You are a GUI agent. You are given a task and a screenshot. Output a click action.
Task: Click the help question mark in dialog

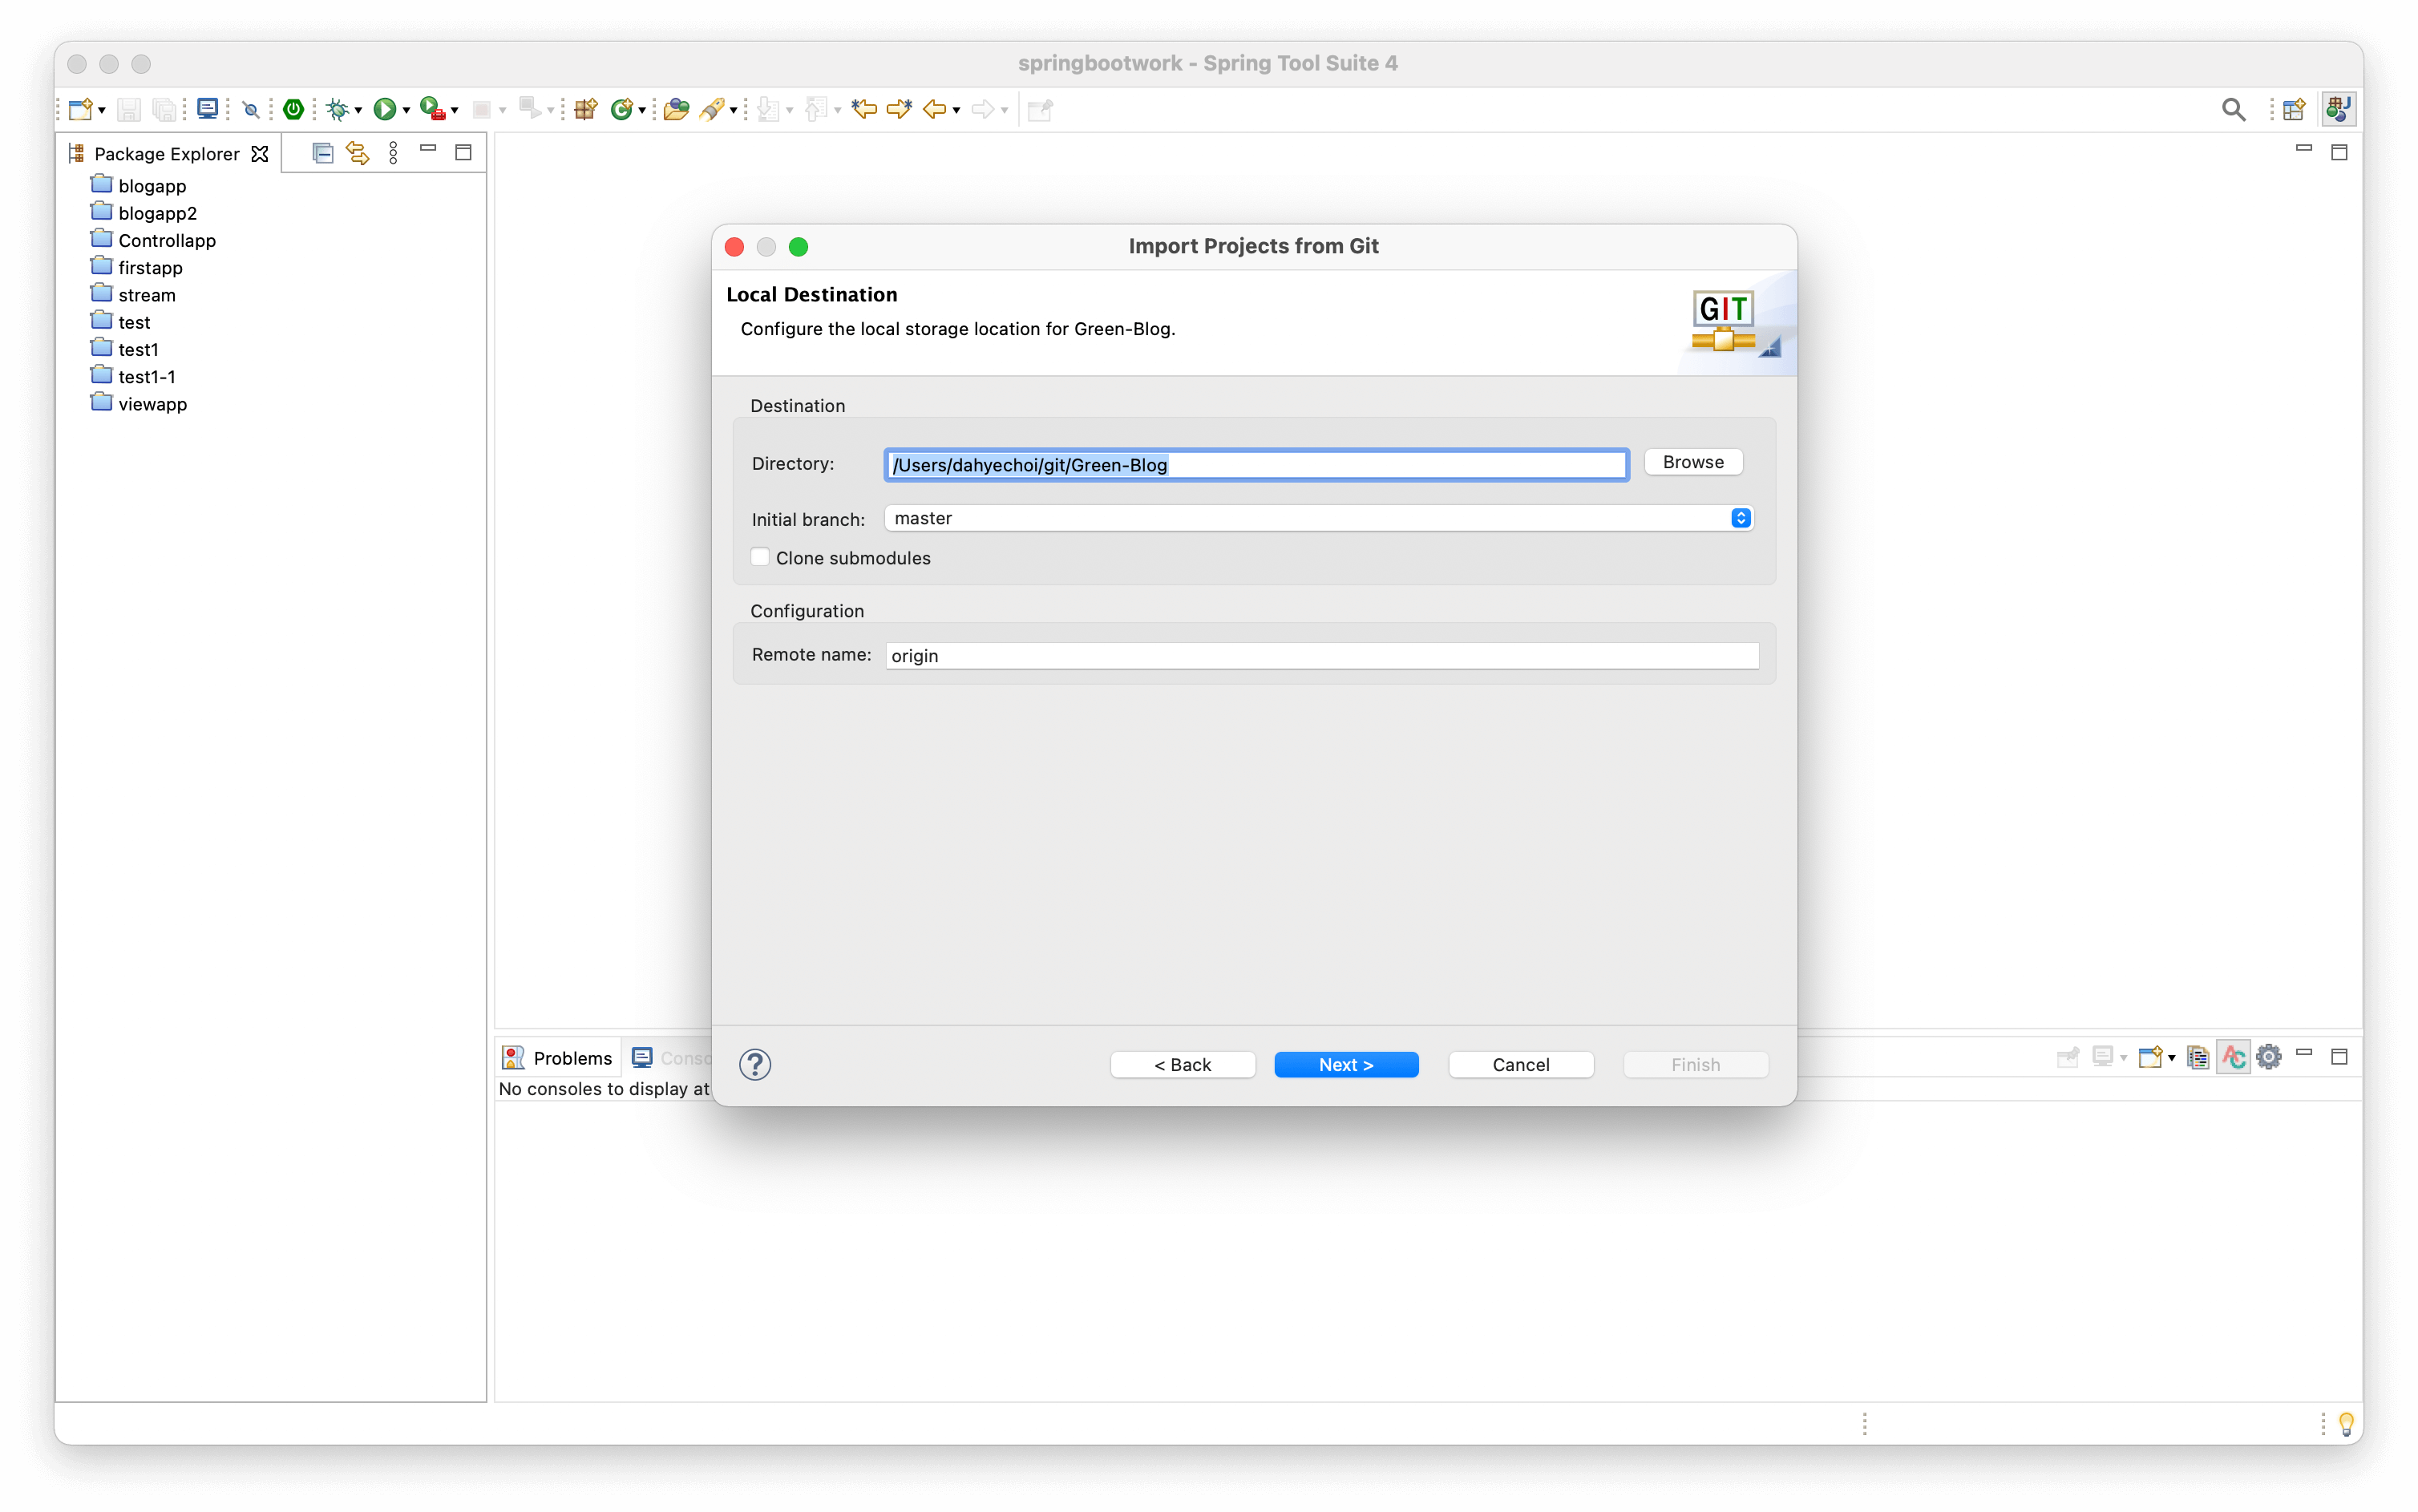[x=755, y=1064]
